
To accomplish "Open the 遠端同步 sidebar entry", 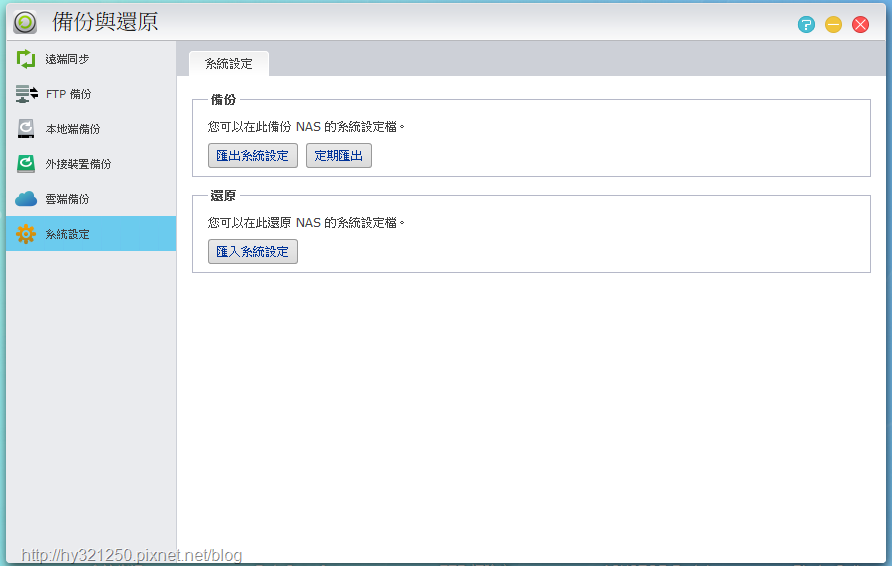I will (x=91, y=59).
